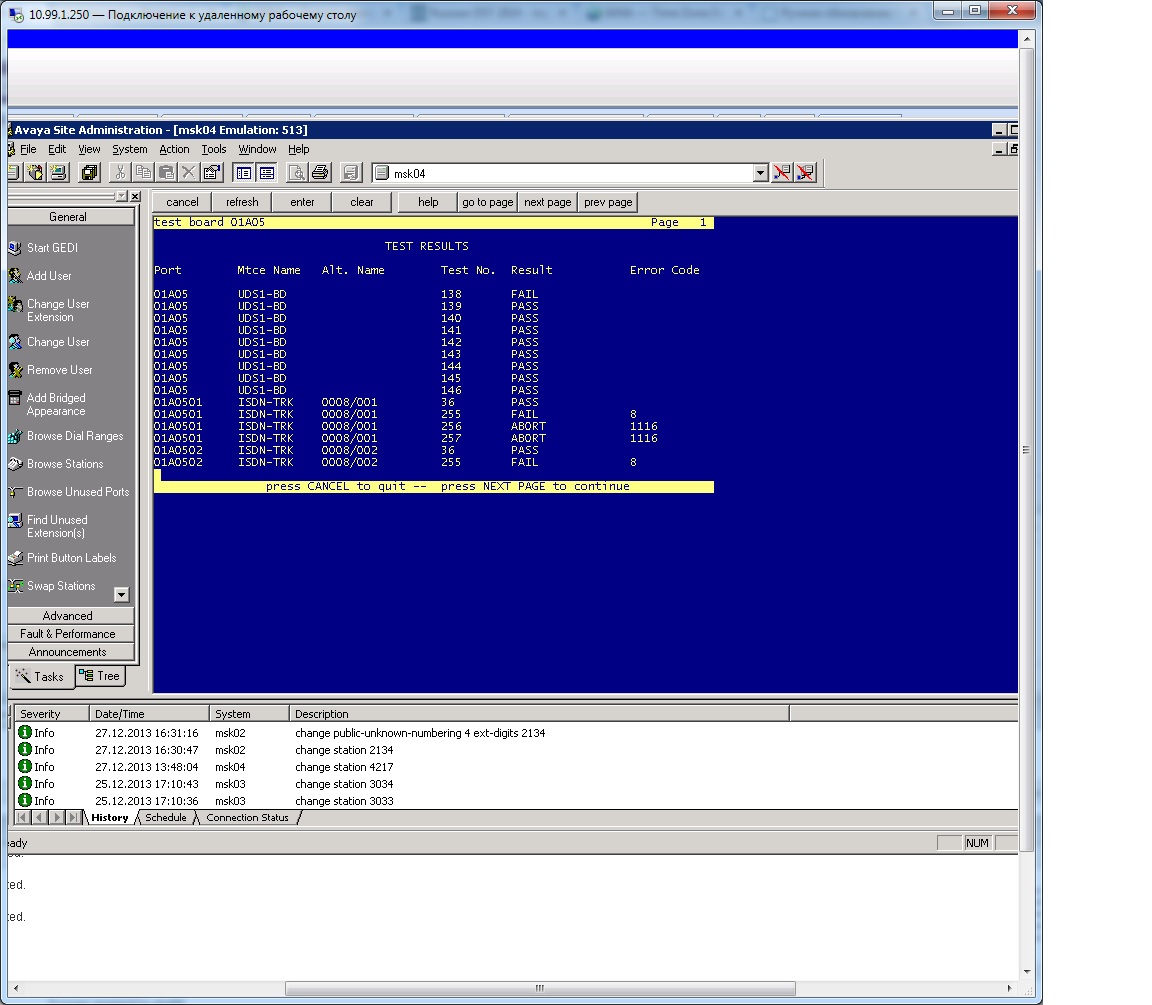Viewport: 1152px width, 1005px height.
Task: Open Find Unused Extension(s) task
Action: (57, 526)
